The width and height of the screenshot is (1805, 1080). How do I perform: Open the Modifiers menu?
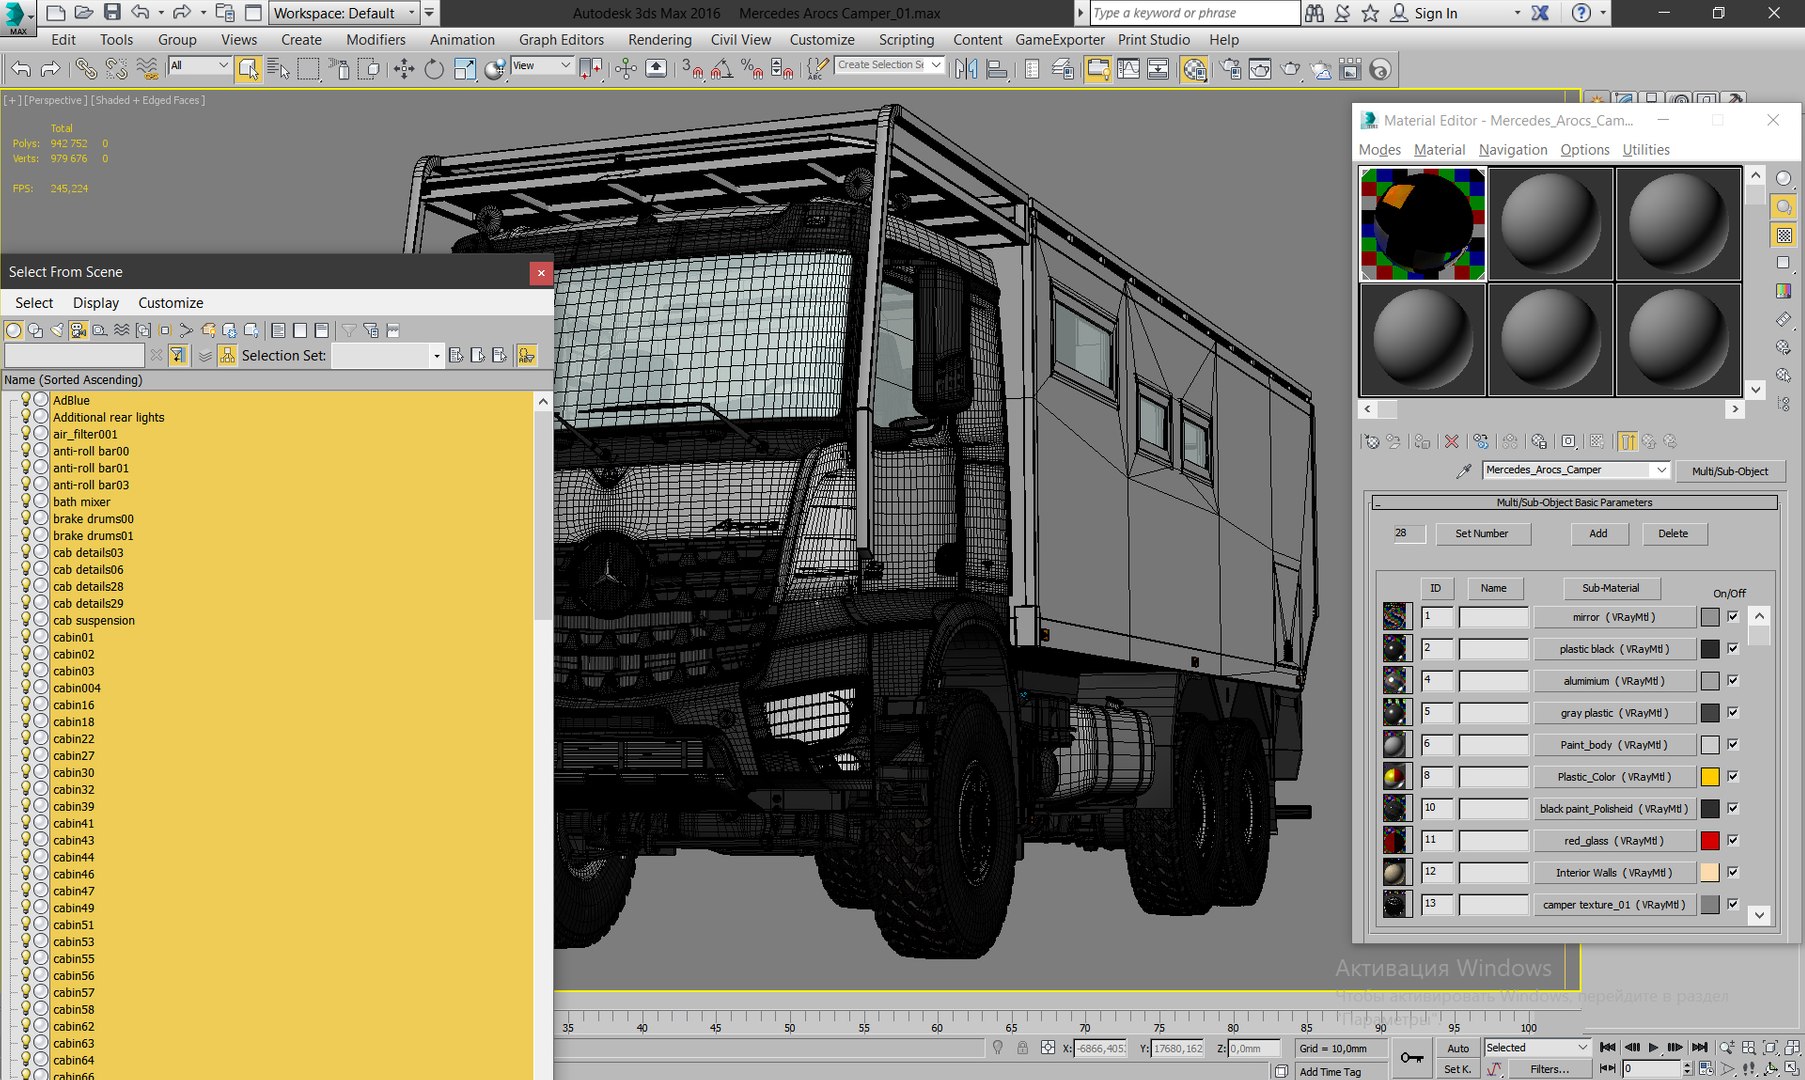pyautogui.click(x=376, y=40)
